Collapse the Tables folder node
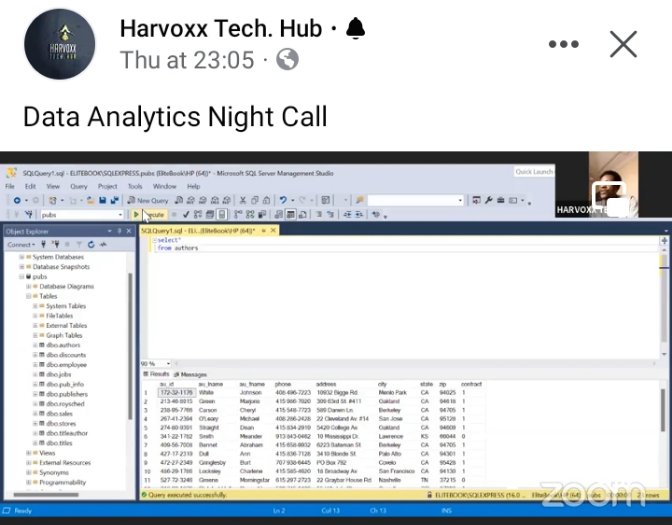Screen dimensions: 672x525 click(x=28, y=296)
